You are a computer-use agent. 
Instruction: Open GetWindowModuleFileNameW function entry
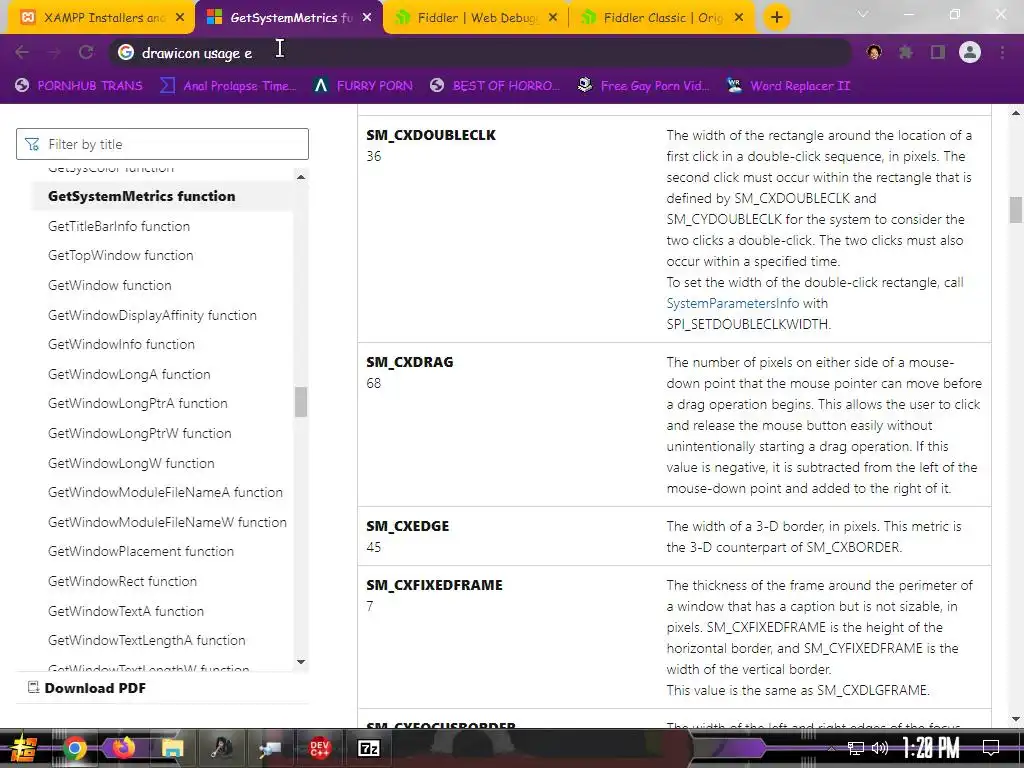pyautogui.click(x=167, y=522)
